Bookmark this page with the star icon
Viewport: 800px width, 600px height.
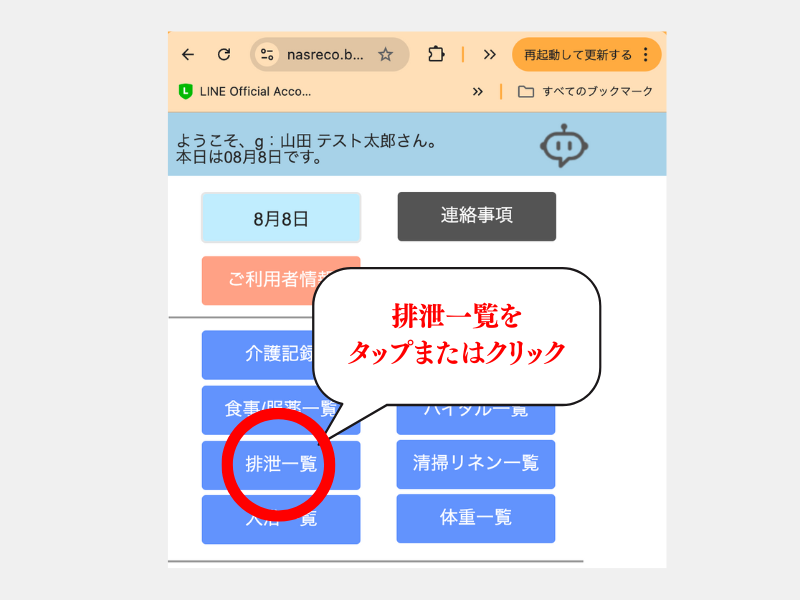385,55
